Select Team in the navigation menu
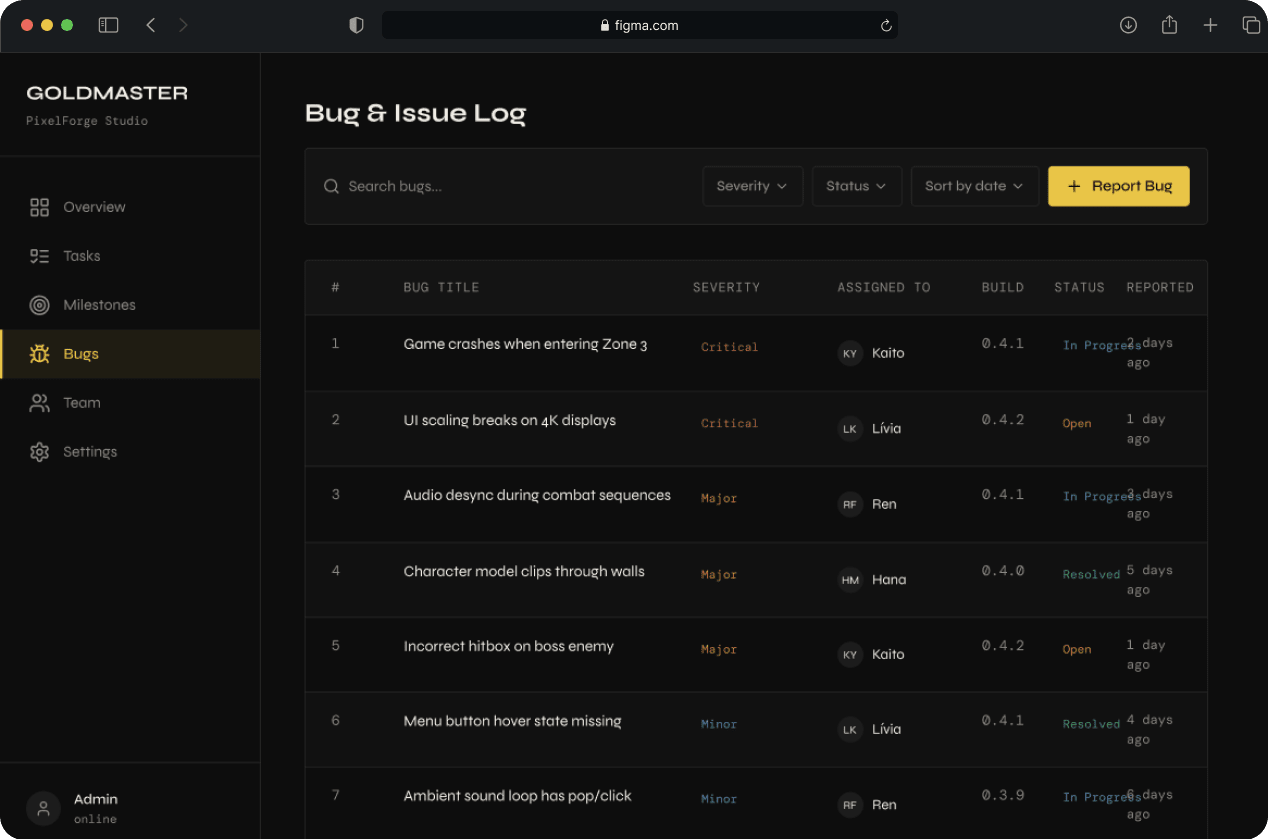 pyautogui.click(x=82, y=402)
